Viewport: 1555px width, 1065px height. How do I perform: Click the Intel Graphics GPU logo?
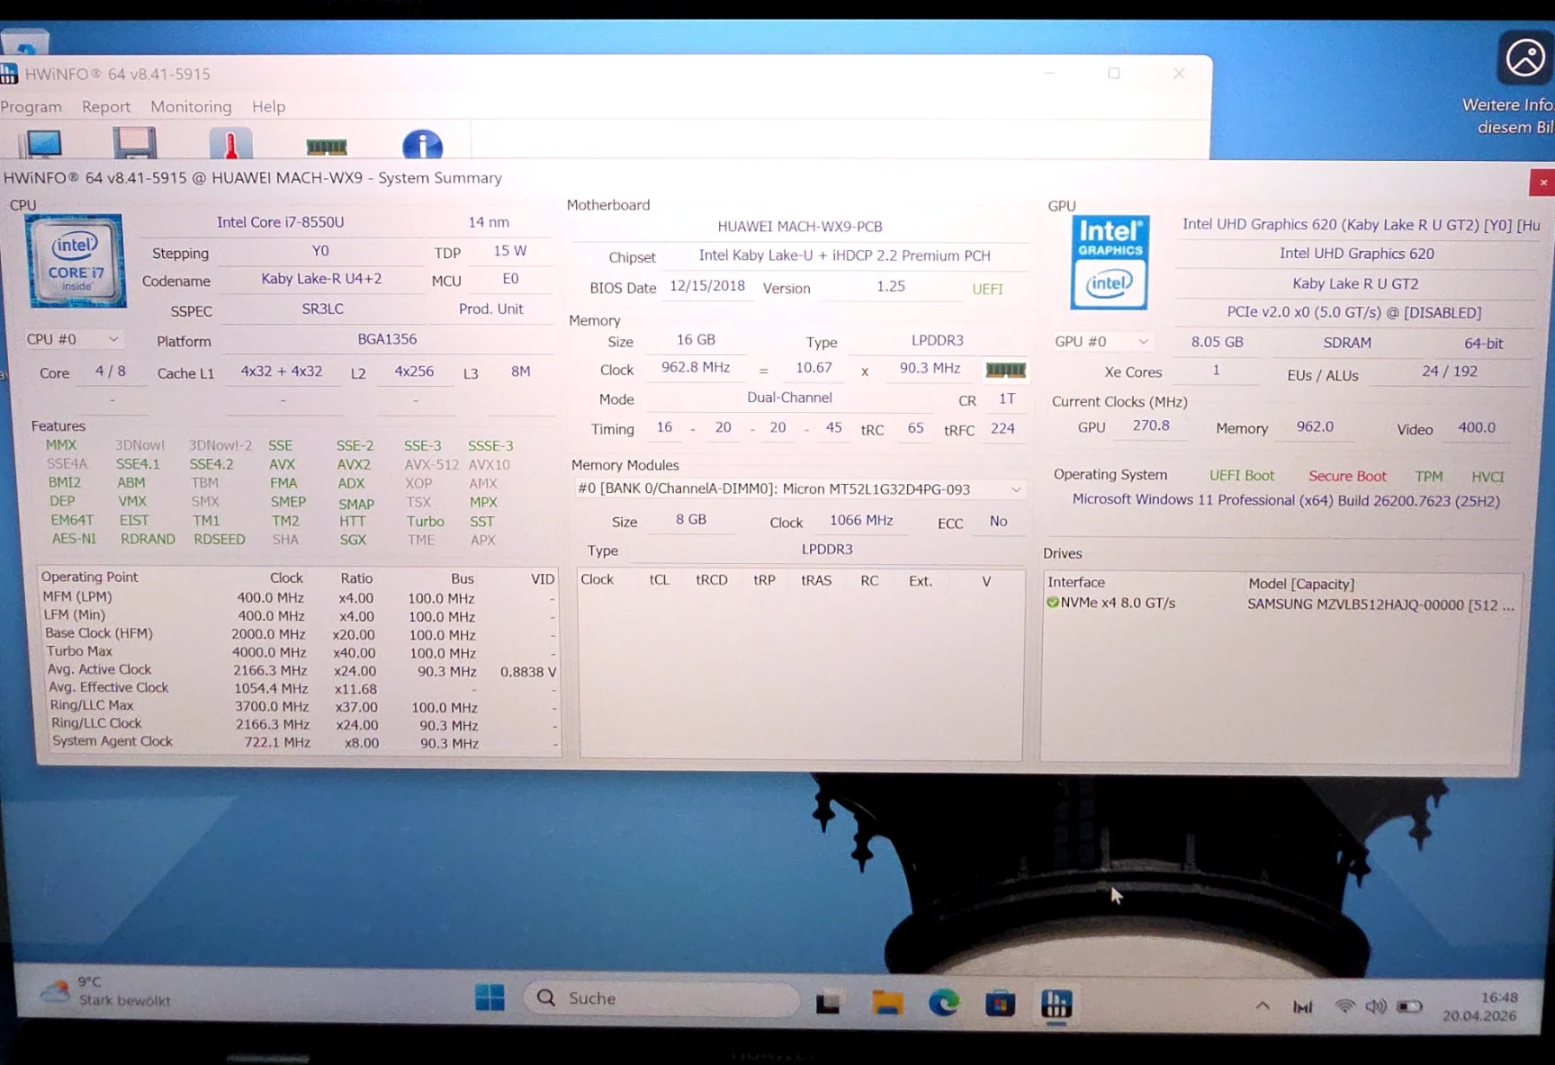[x=1110, y=262]
